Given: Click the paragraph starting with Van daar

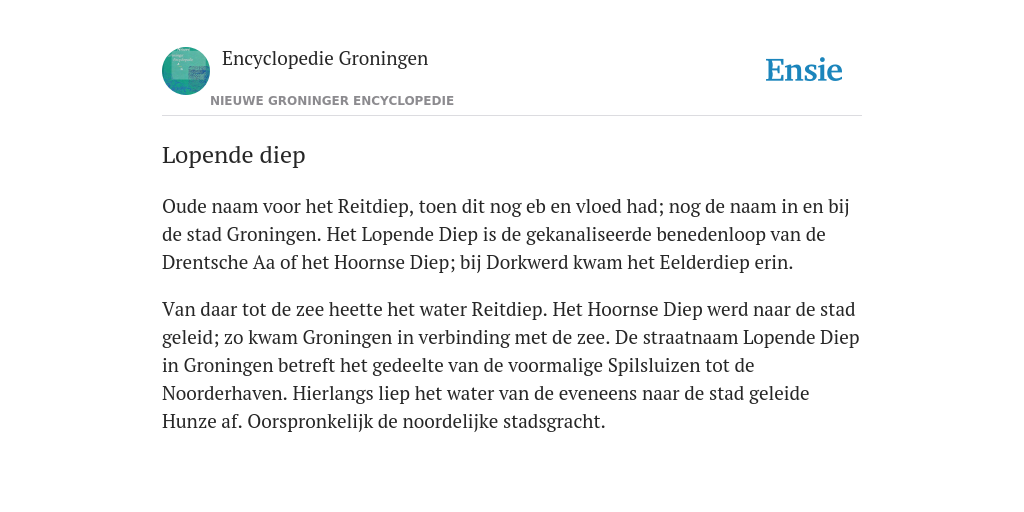Looking at the screenshot, I should [x=511, y=365].
